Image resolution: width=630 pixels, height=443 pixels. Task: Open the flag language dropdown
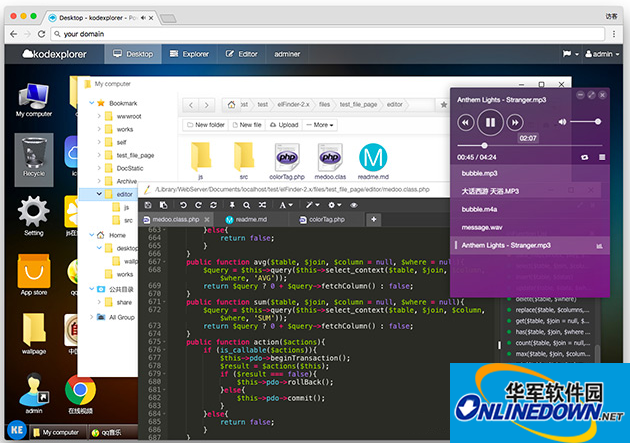click(570, 54)
